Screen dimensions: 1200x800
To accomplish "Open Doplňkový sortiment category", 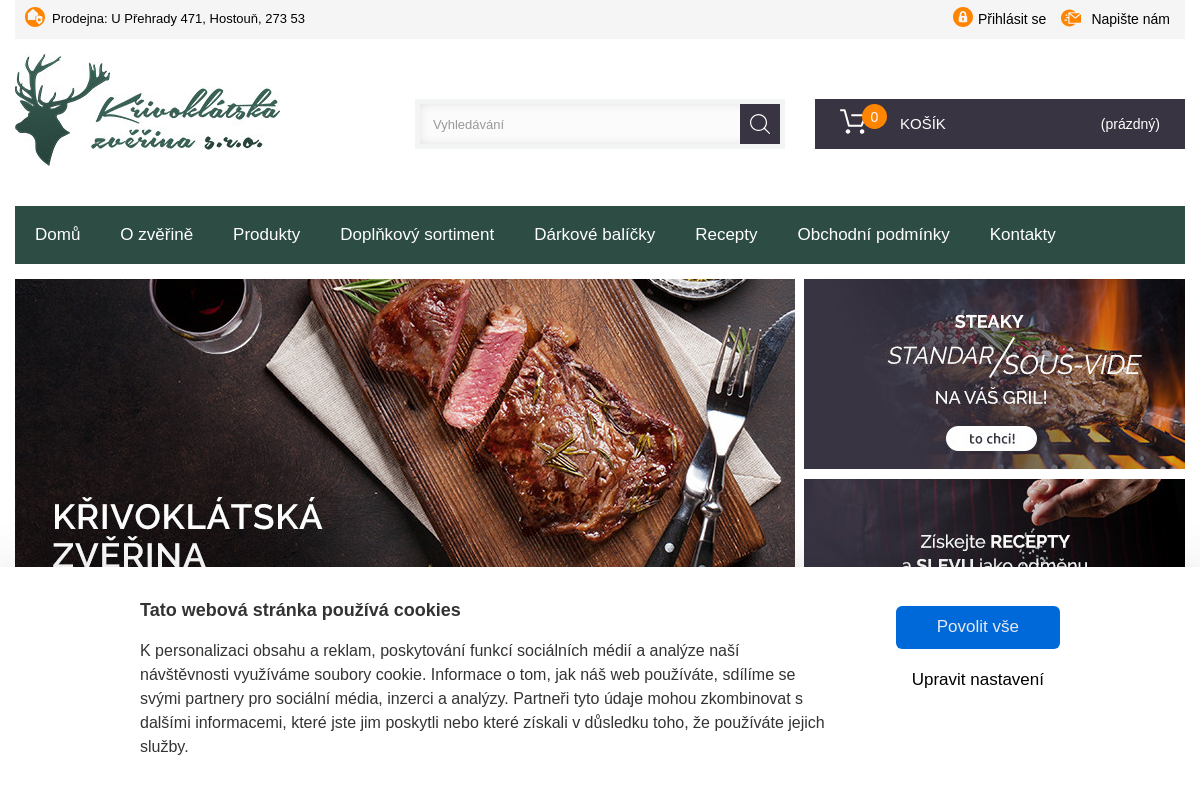I will click(x=417, y=235).
